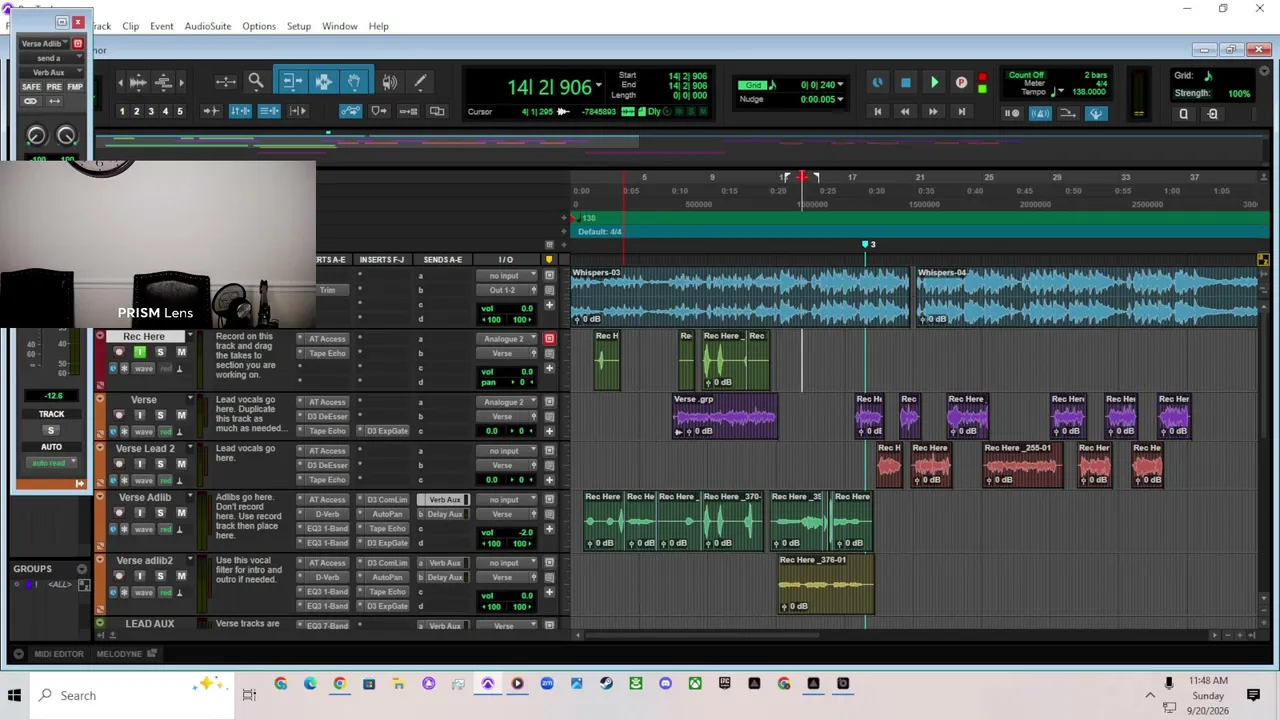Start playback with the Play button
Screen dimensions: 1280x720
coord(934,83)
